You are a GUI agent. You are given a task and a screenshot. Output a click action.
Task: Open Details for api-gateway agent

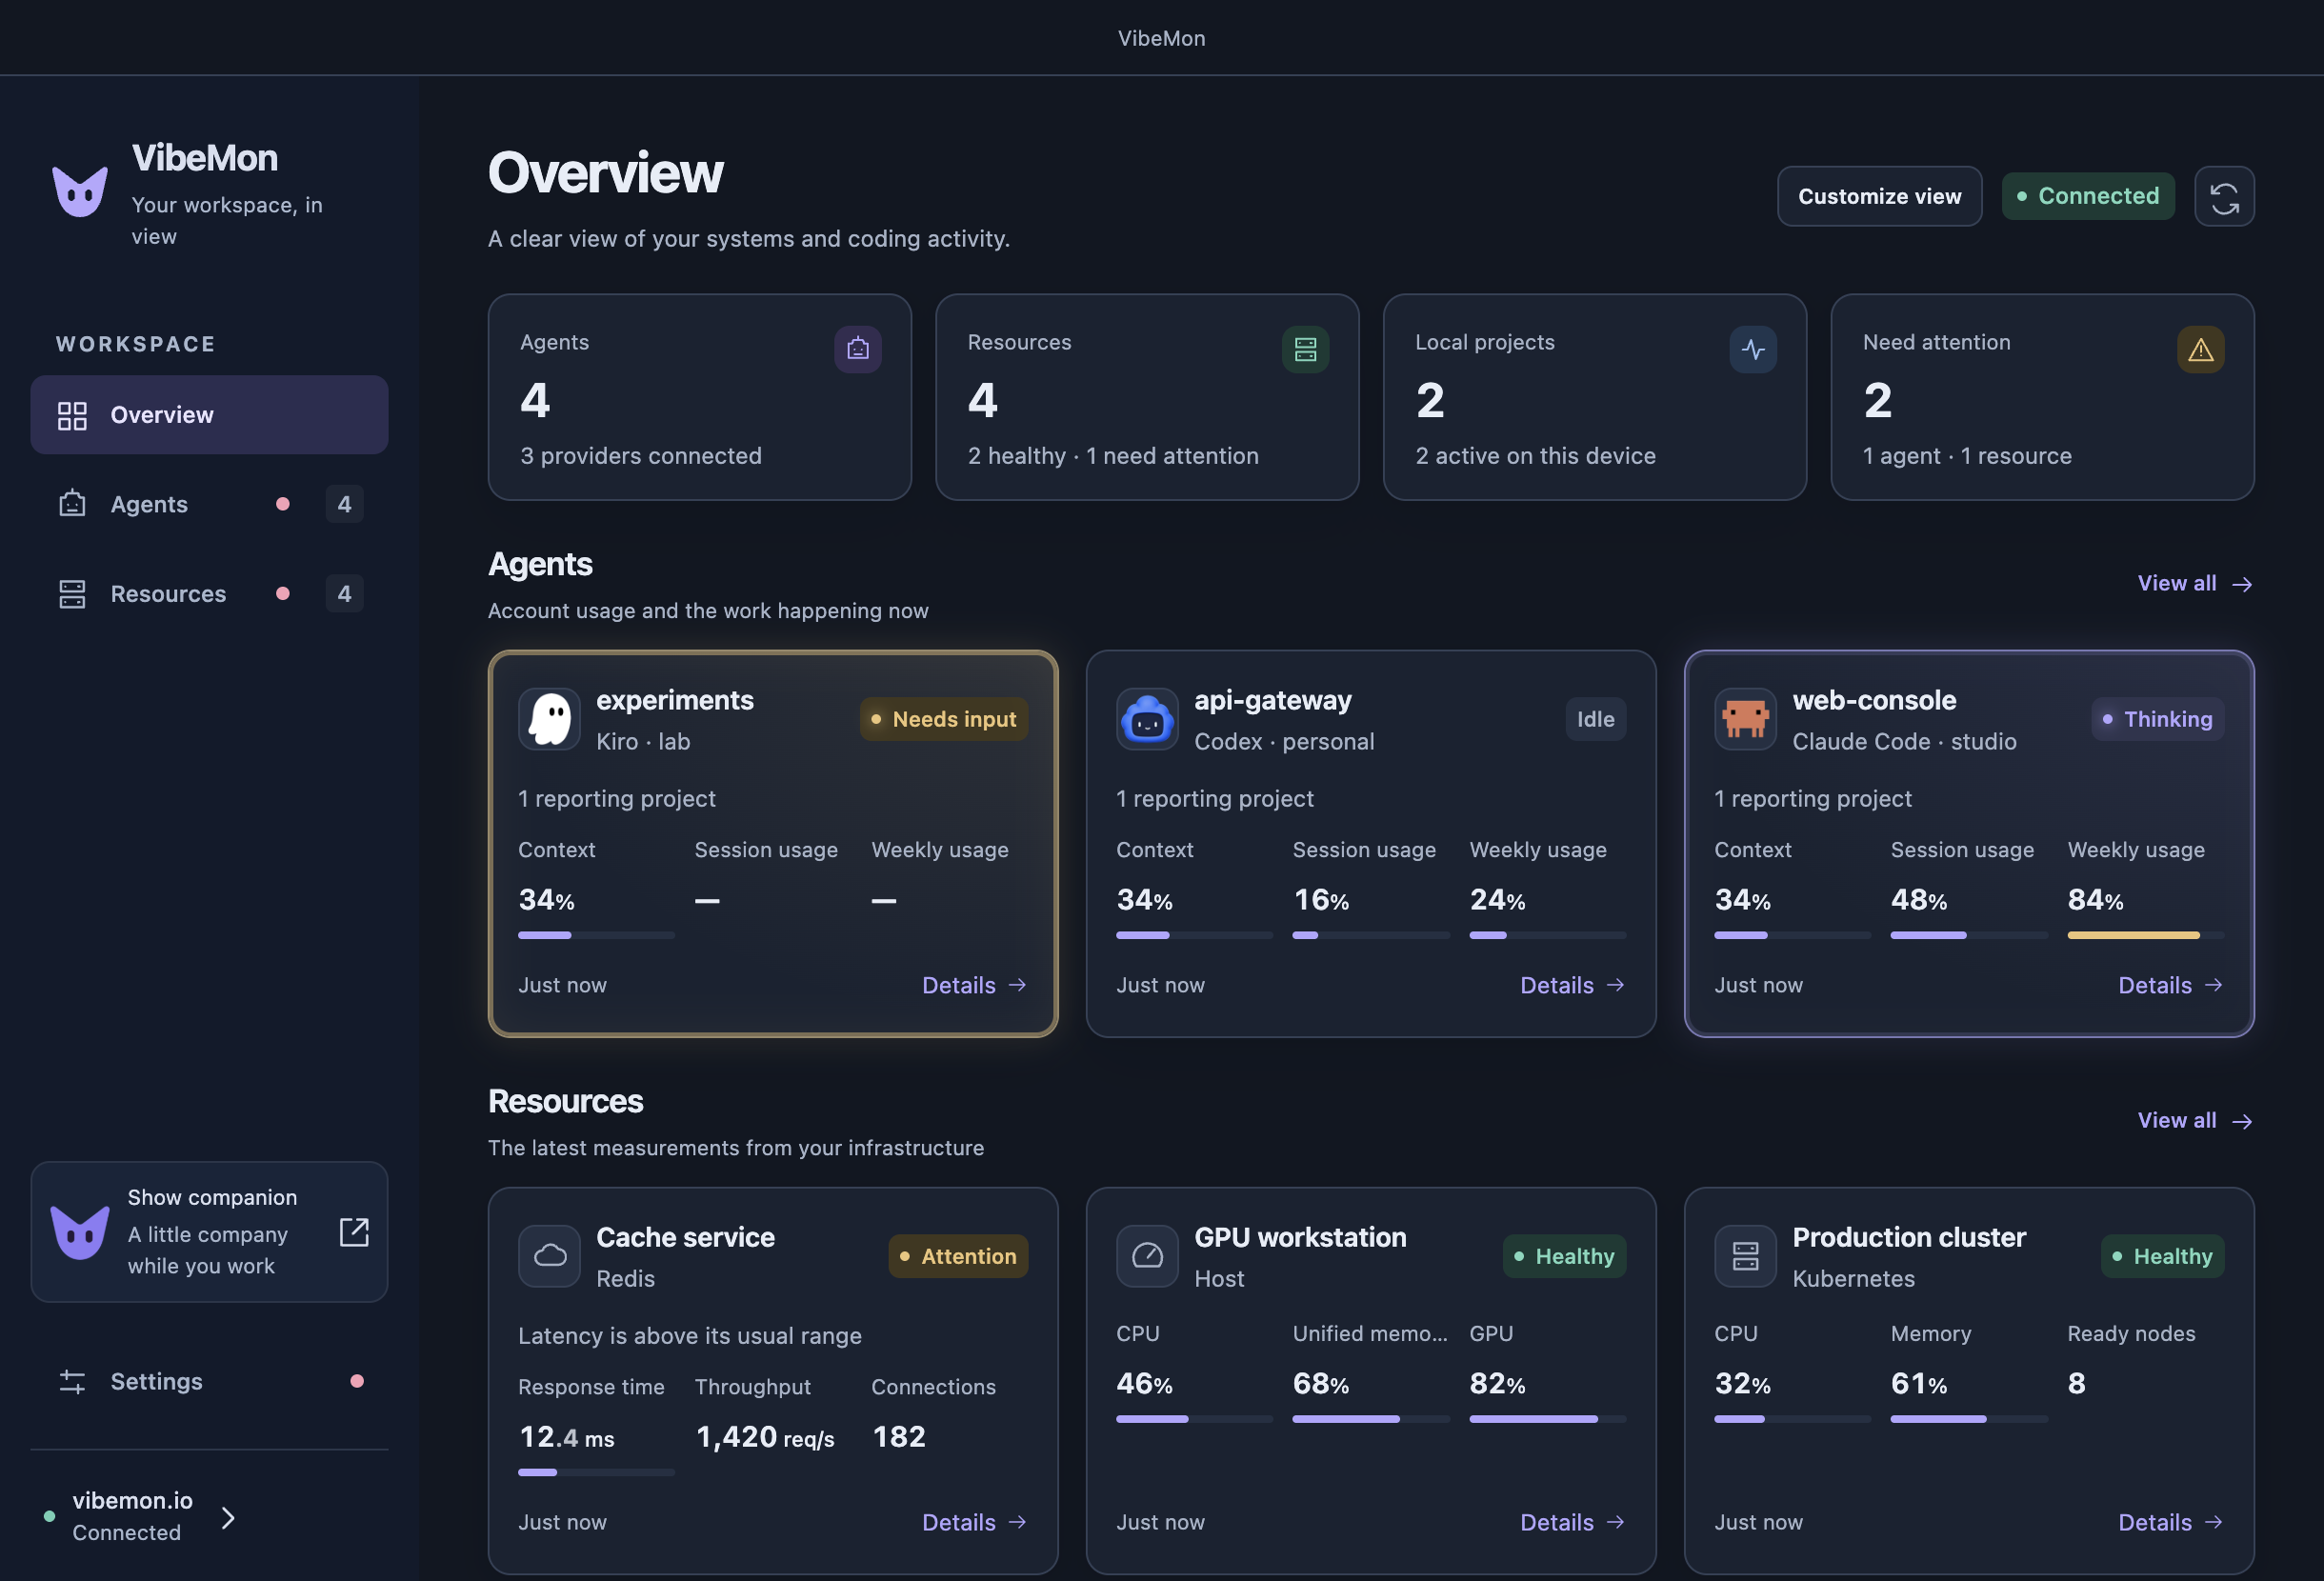pos(1572,985)
